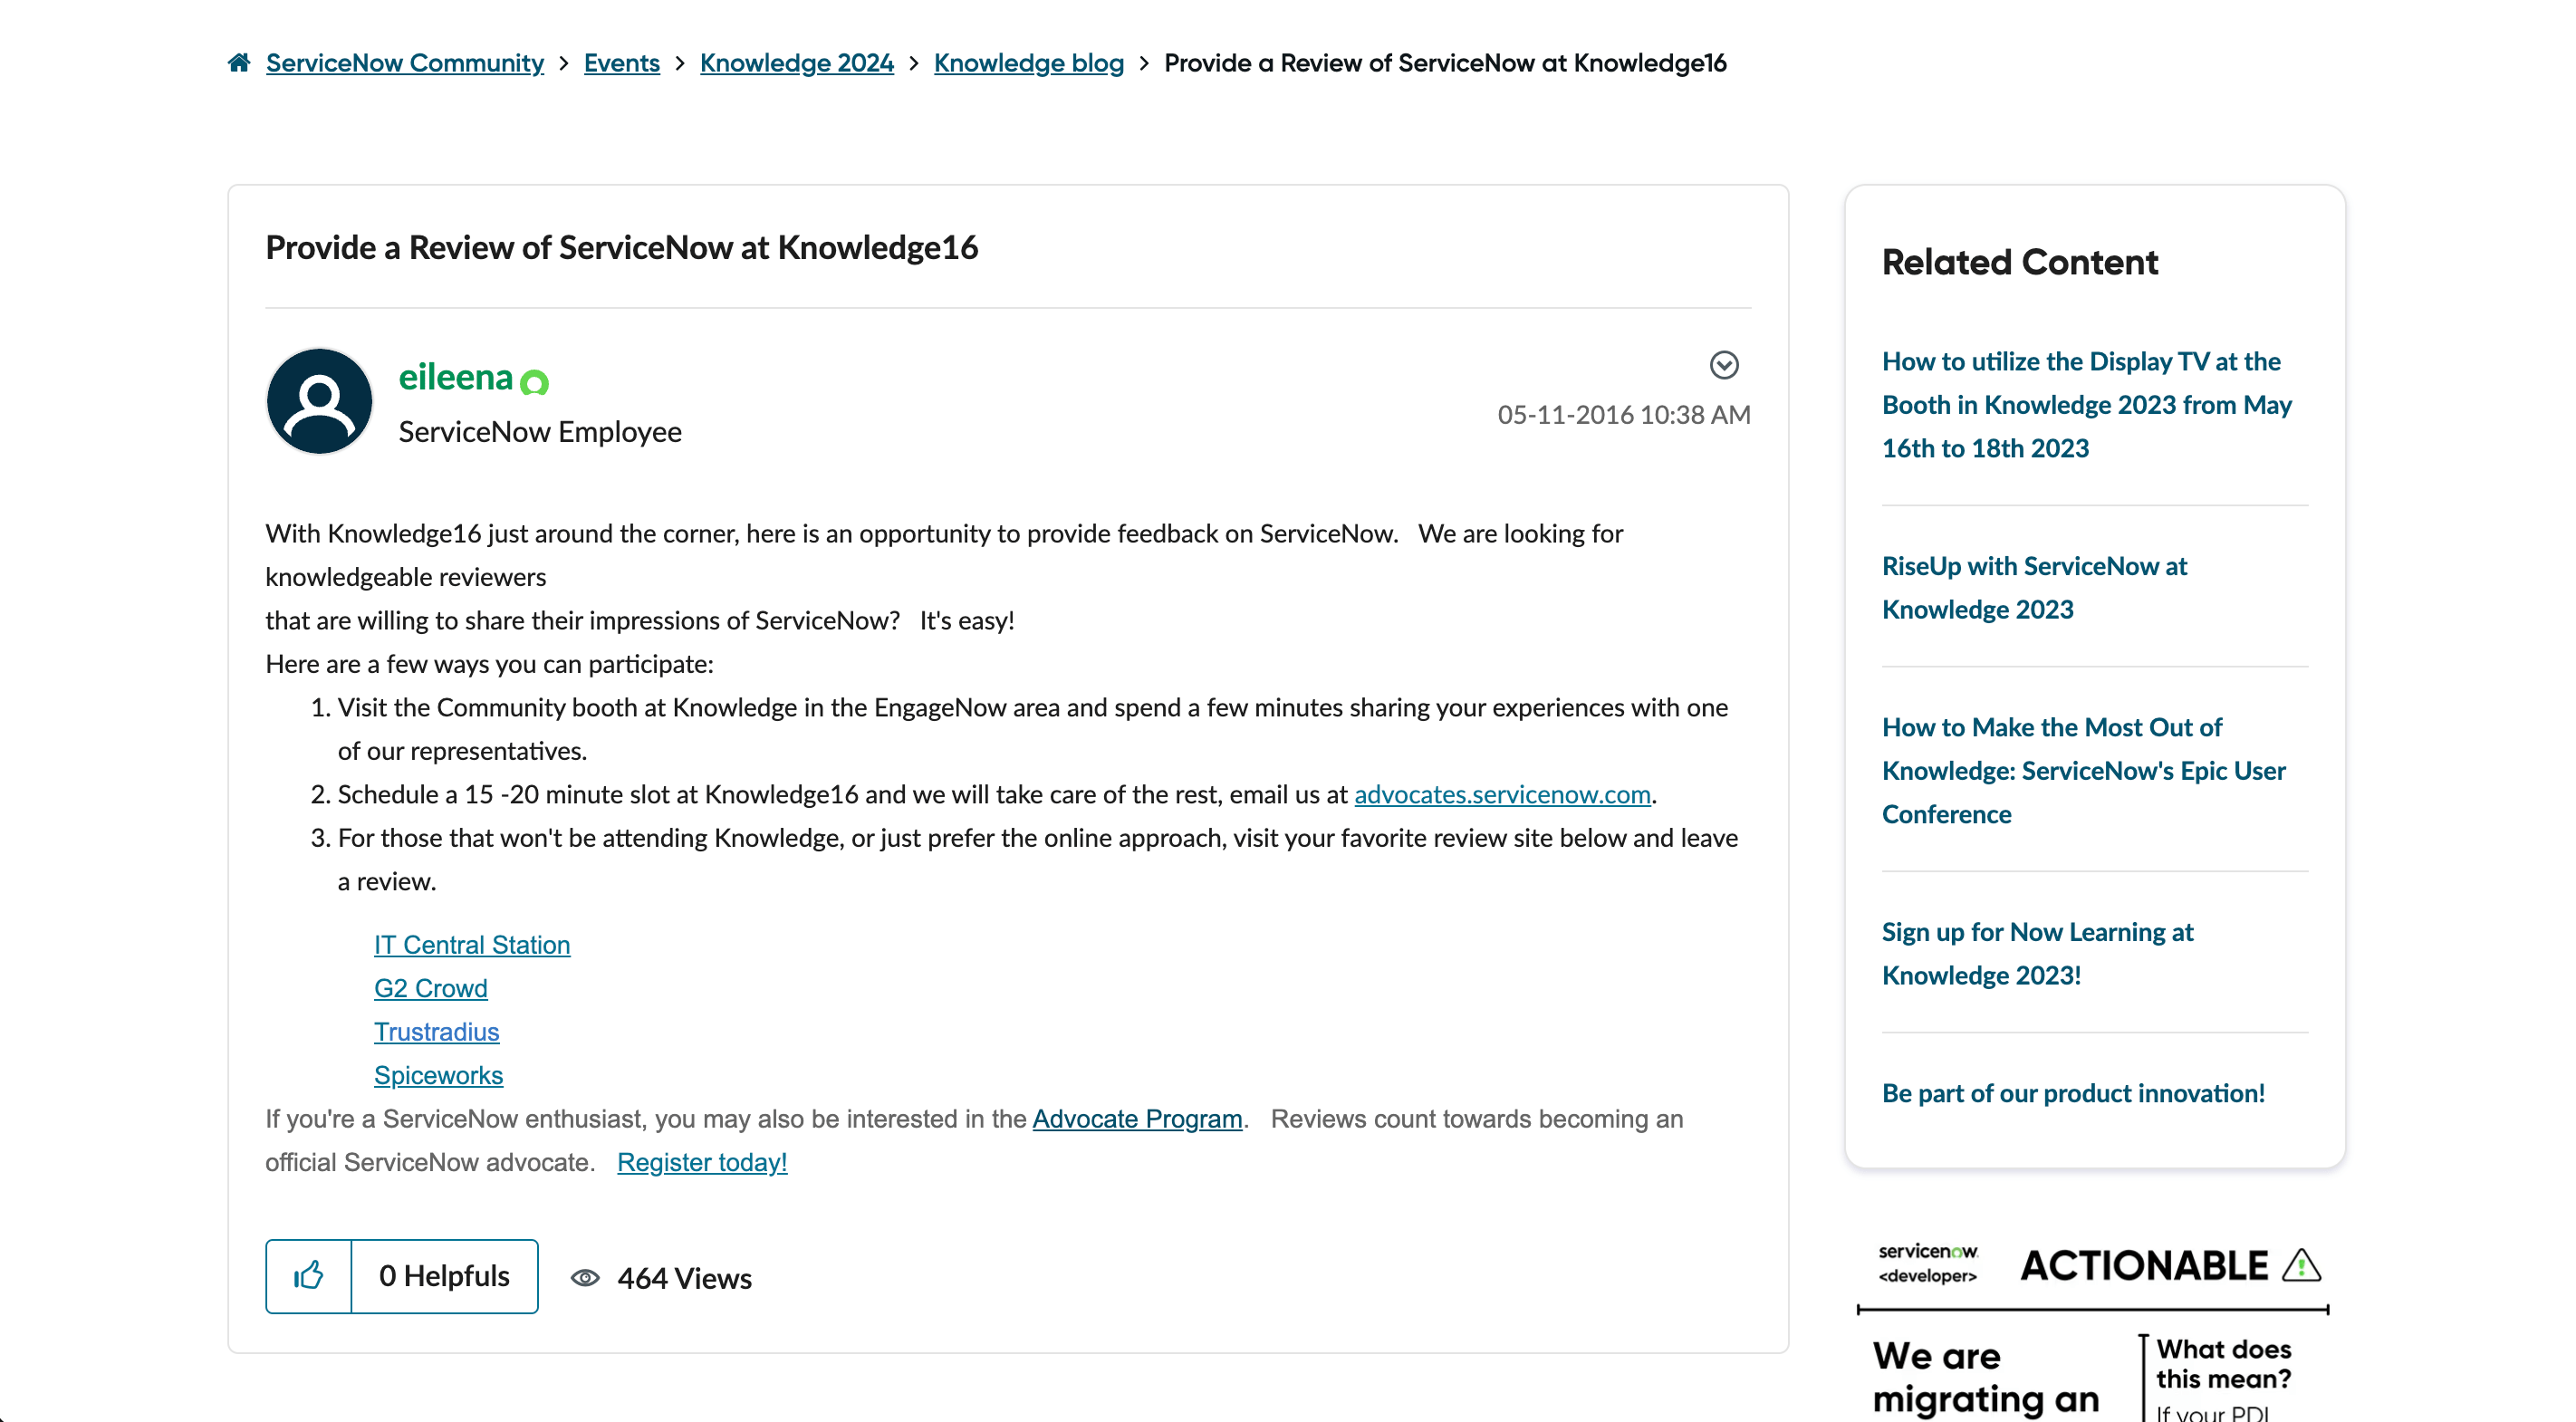Open the IT Central Station link
Viewport: 2576px width, 1422px height.
[x=472, y=945]
